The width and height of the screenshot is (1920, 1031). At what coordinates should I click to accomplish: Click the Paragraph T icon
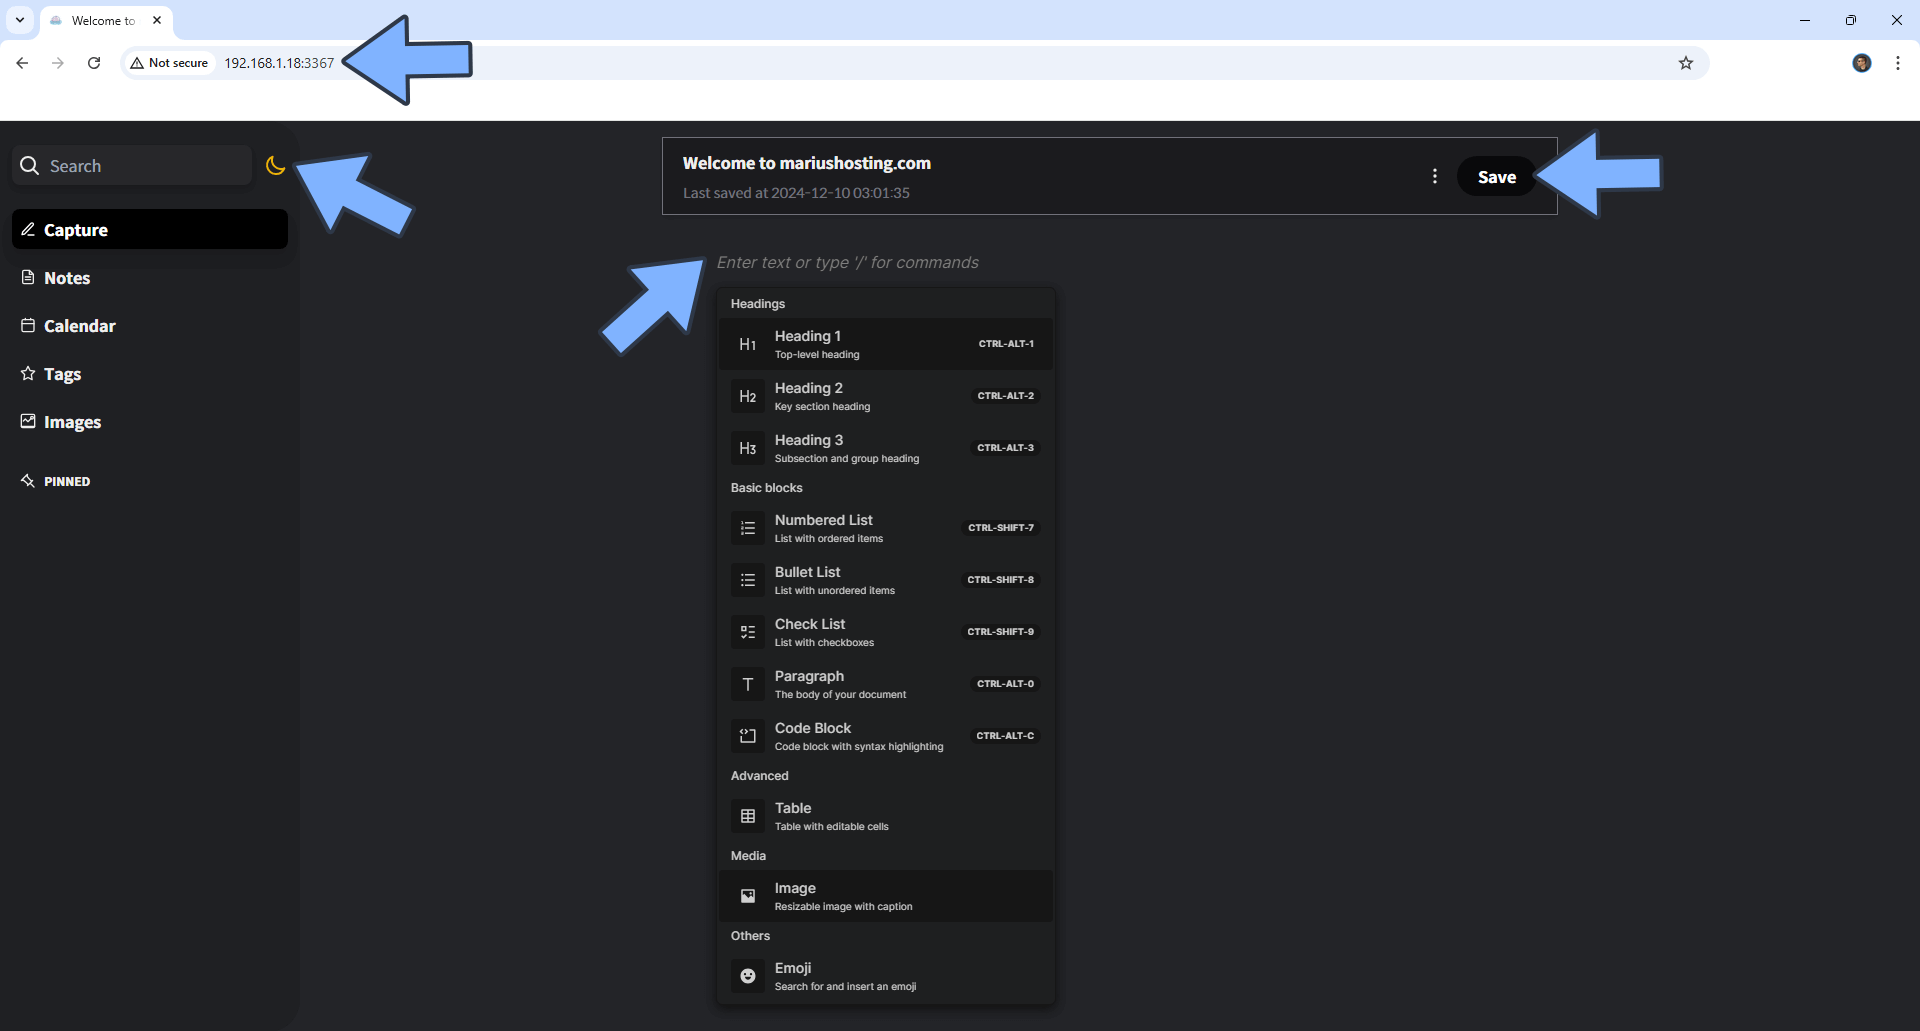(x=748, y=684)
